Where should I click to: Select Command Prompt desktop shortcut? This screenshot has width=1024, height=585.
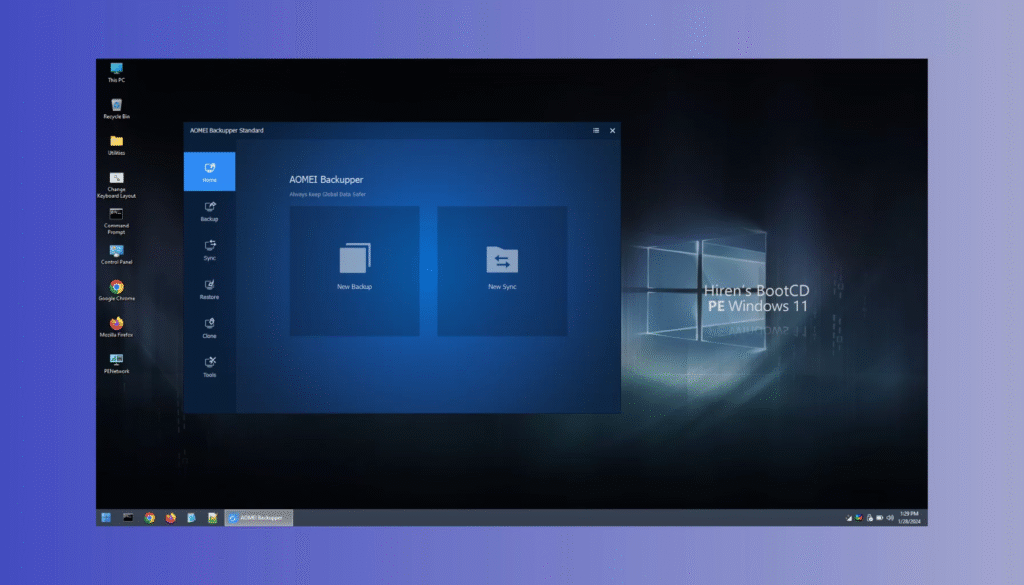pos(116,218)
